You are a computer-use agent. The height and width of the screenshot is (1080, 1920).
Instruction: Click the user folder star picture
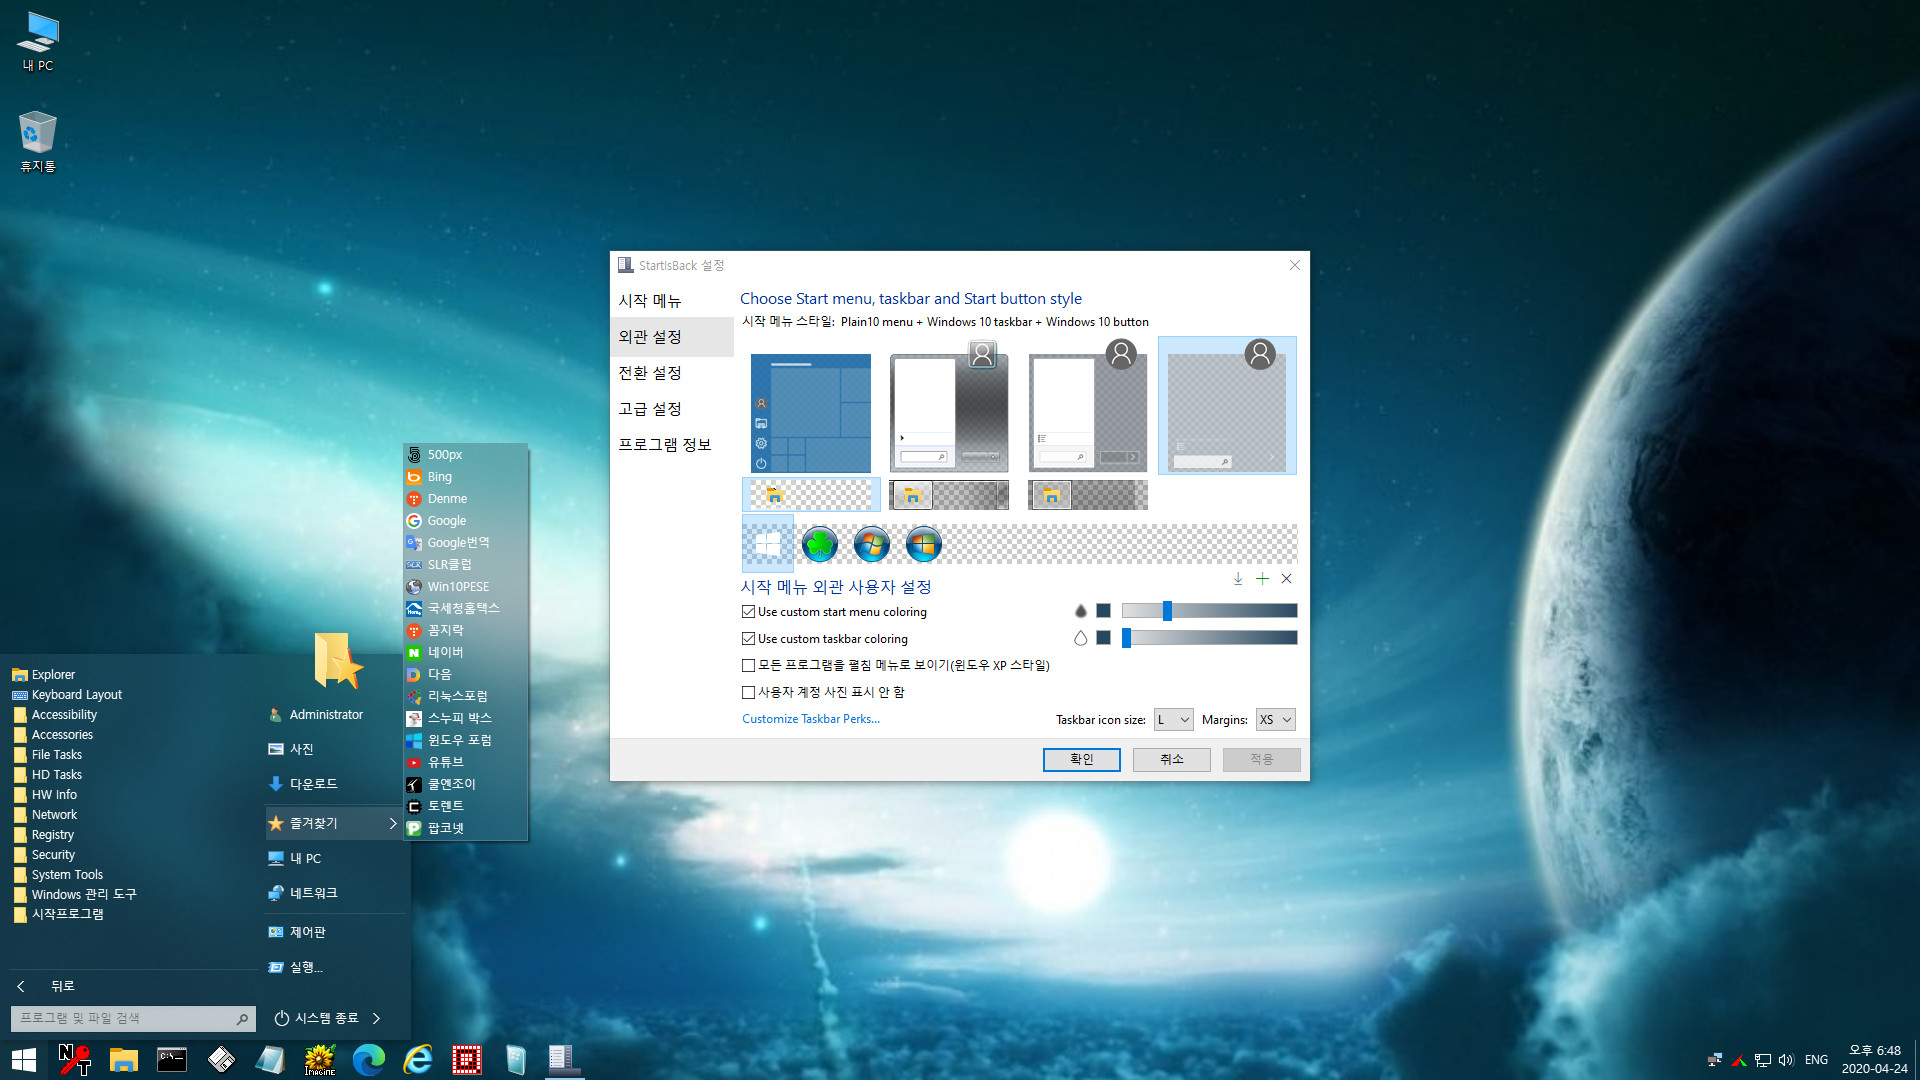[x=338, y=660]
